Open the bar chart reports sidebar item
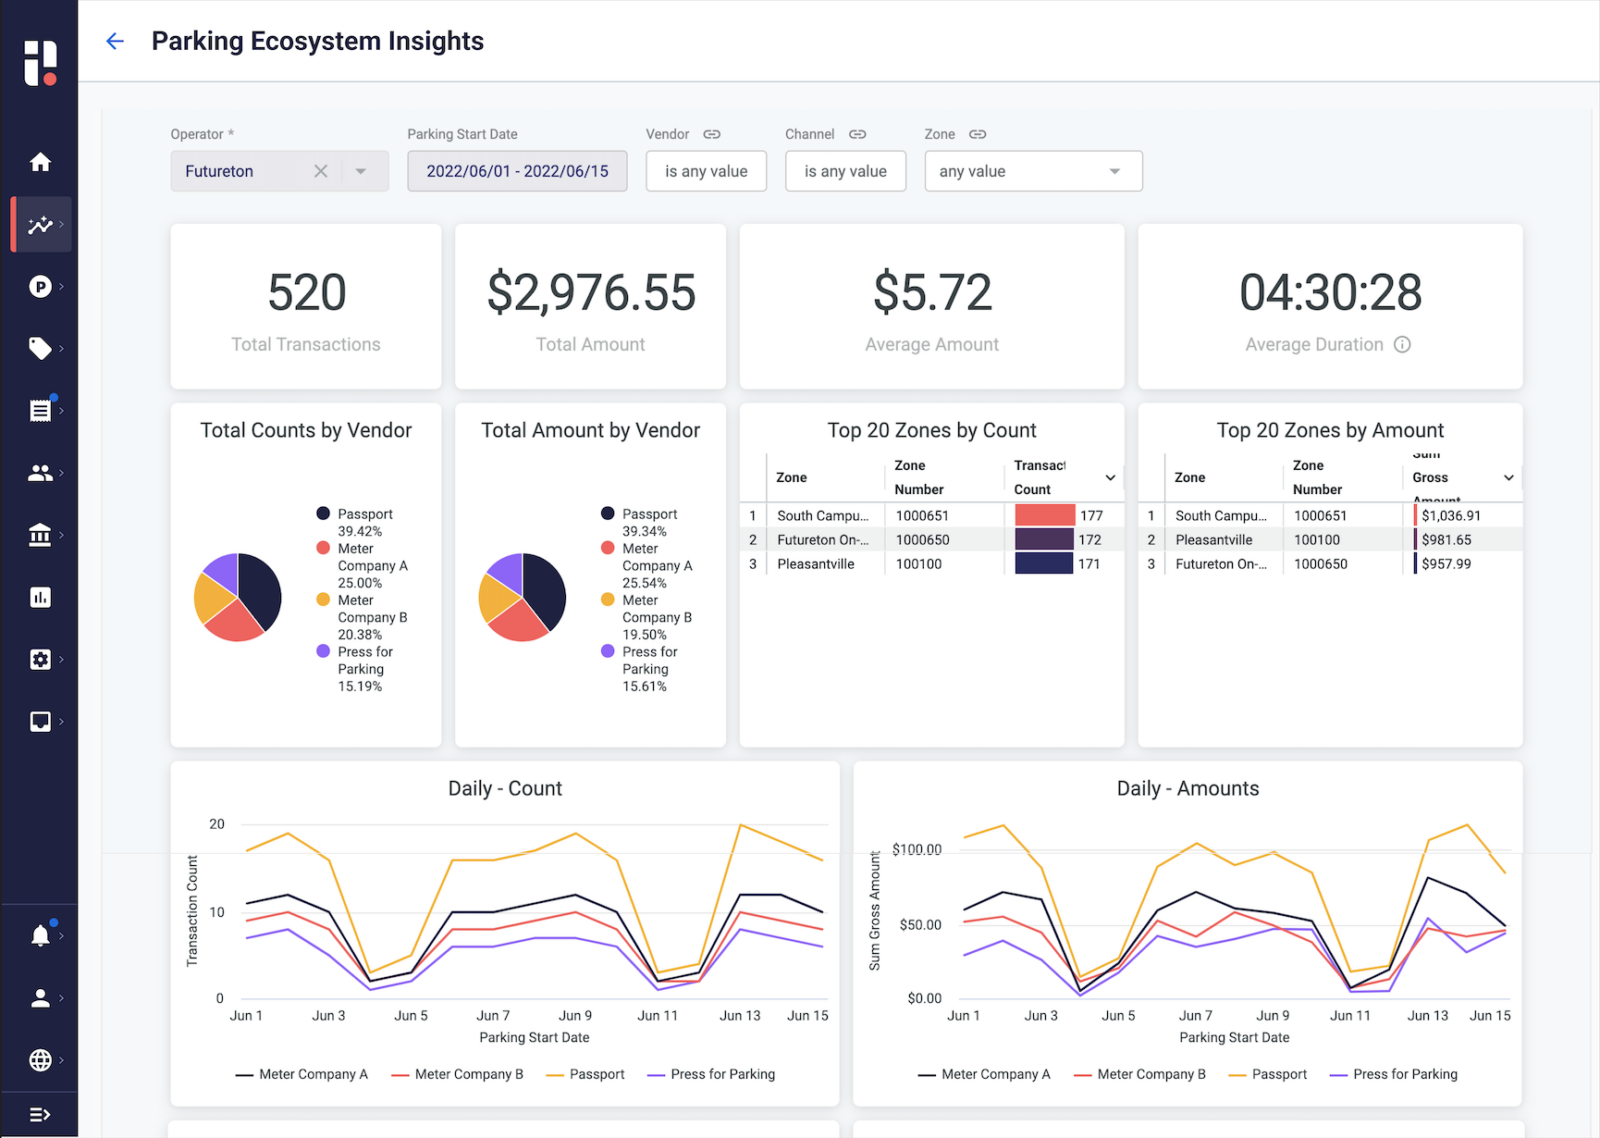Viewport: 1600px width, 1138px height. [40, 598]
